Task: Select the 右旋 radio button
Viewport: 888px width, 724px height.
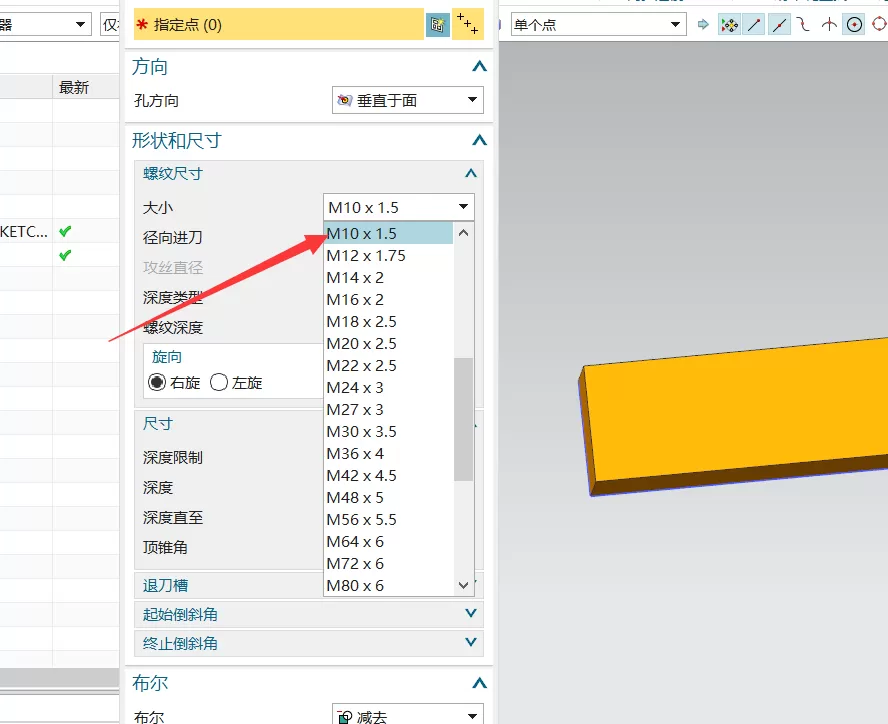Action: [157, 382]
